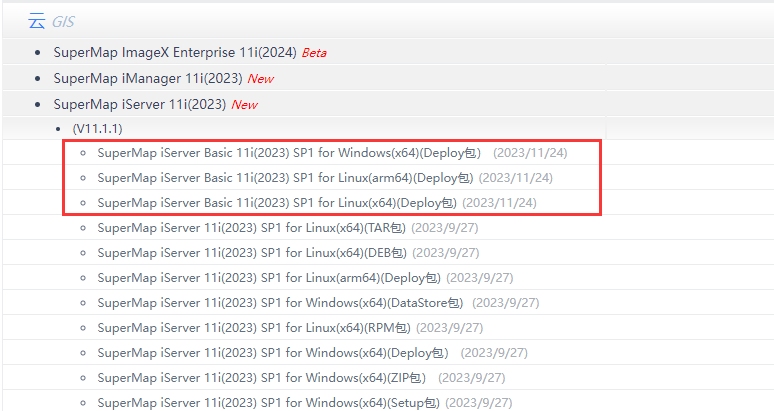Download iServer SP1 for Linux(x64) TAR package

coord(252,228)
